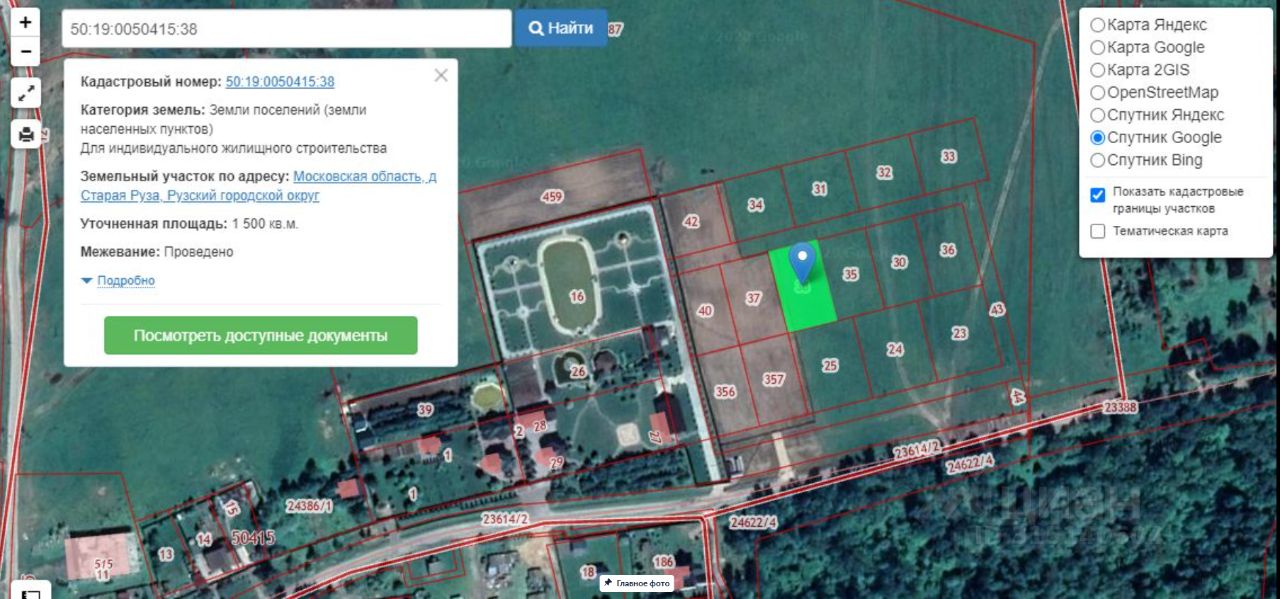Click parcel number 25 on map
Image resolution: width=1280 pixels, height=599 pixels.
point(830,366)
